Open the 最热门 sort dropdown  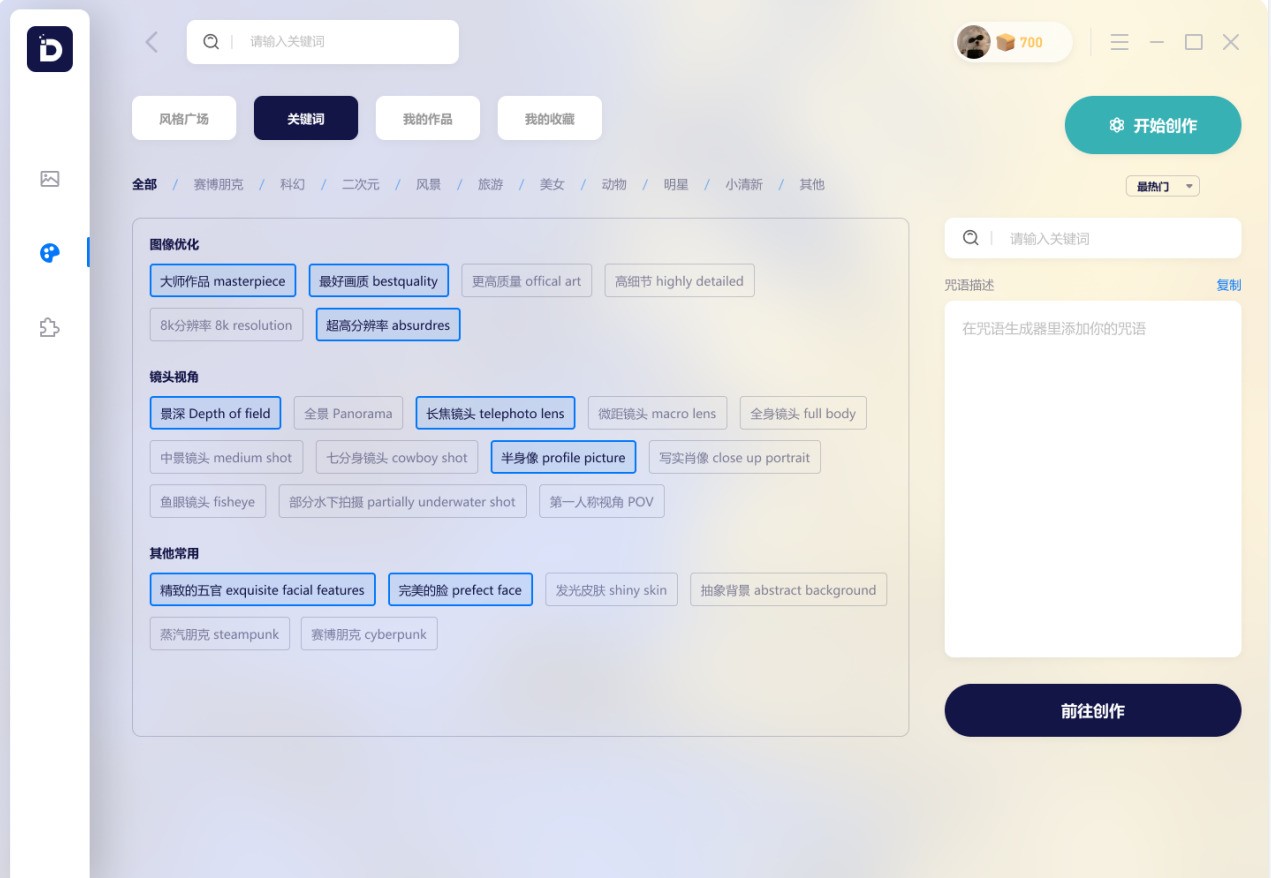1162,185
